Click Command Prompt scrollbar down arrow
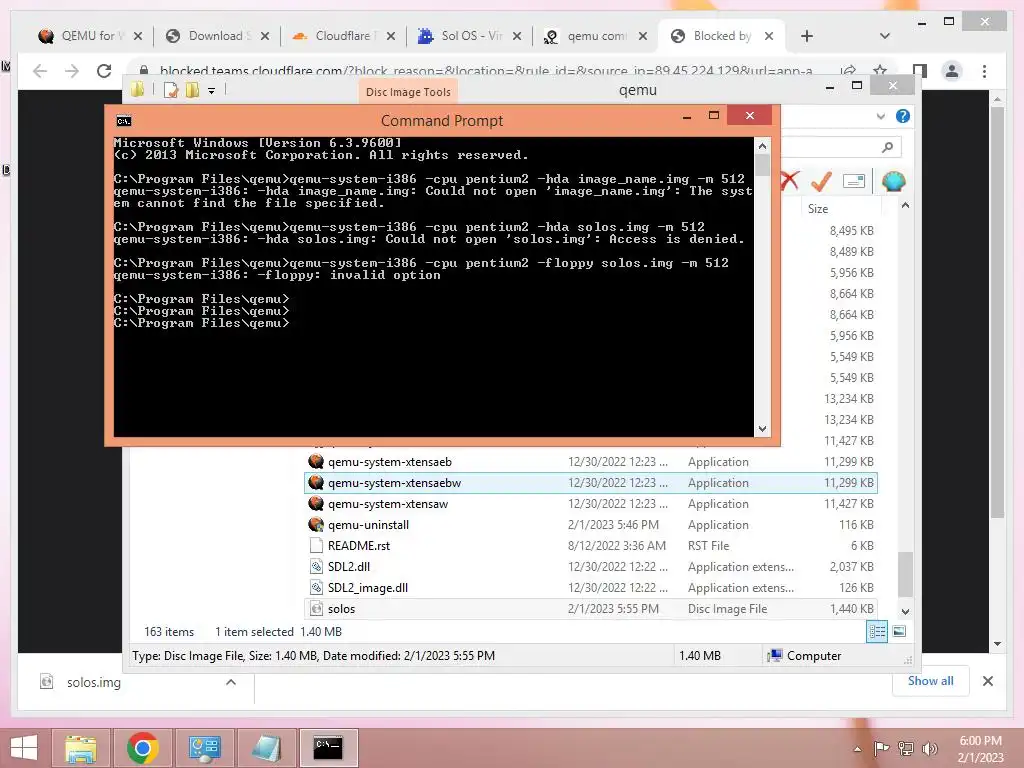1024x768 pixels. [x=762, y=429]
